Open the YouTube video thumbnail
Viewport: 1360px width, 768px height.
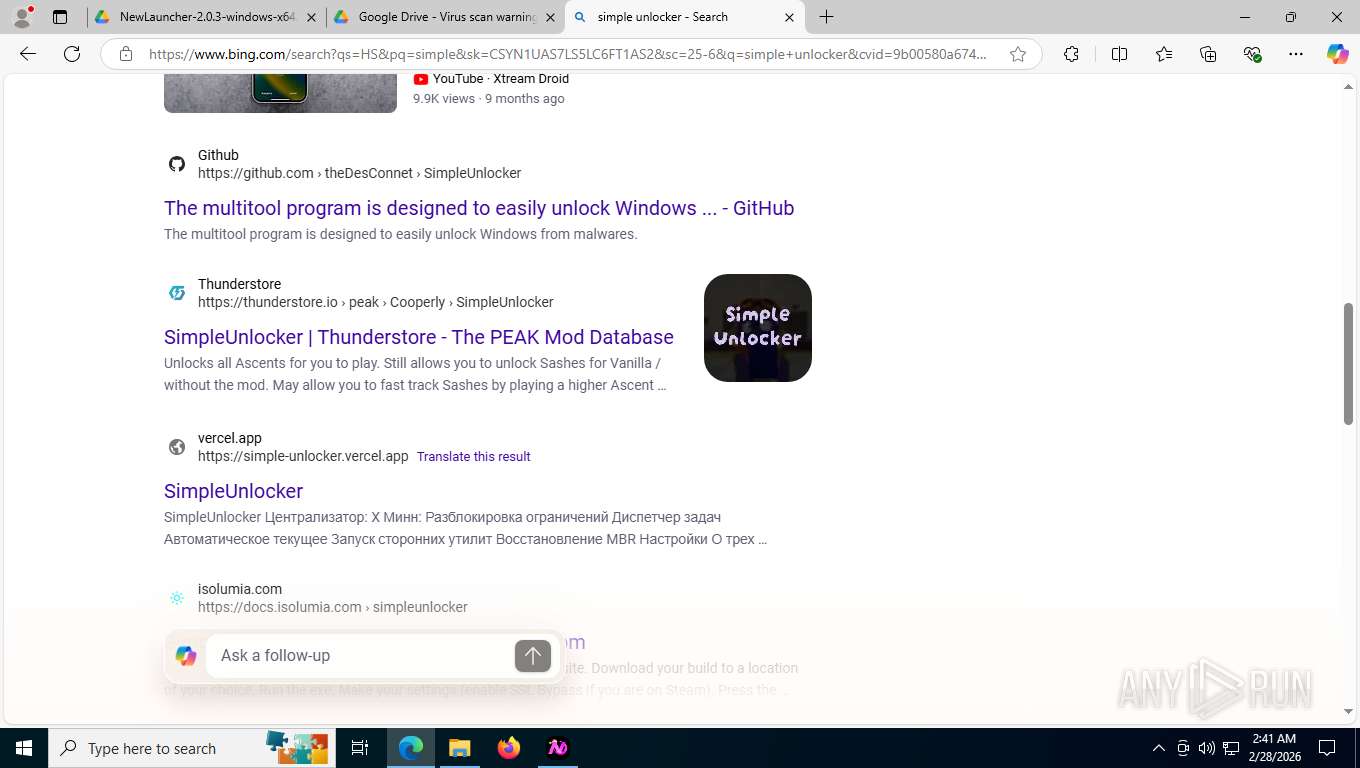click(x=280, y=92)
